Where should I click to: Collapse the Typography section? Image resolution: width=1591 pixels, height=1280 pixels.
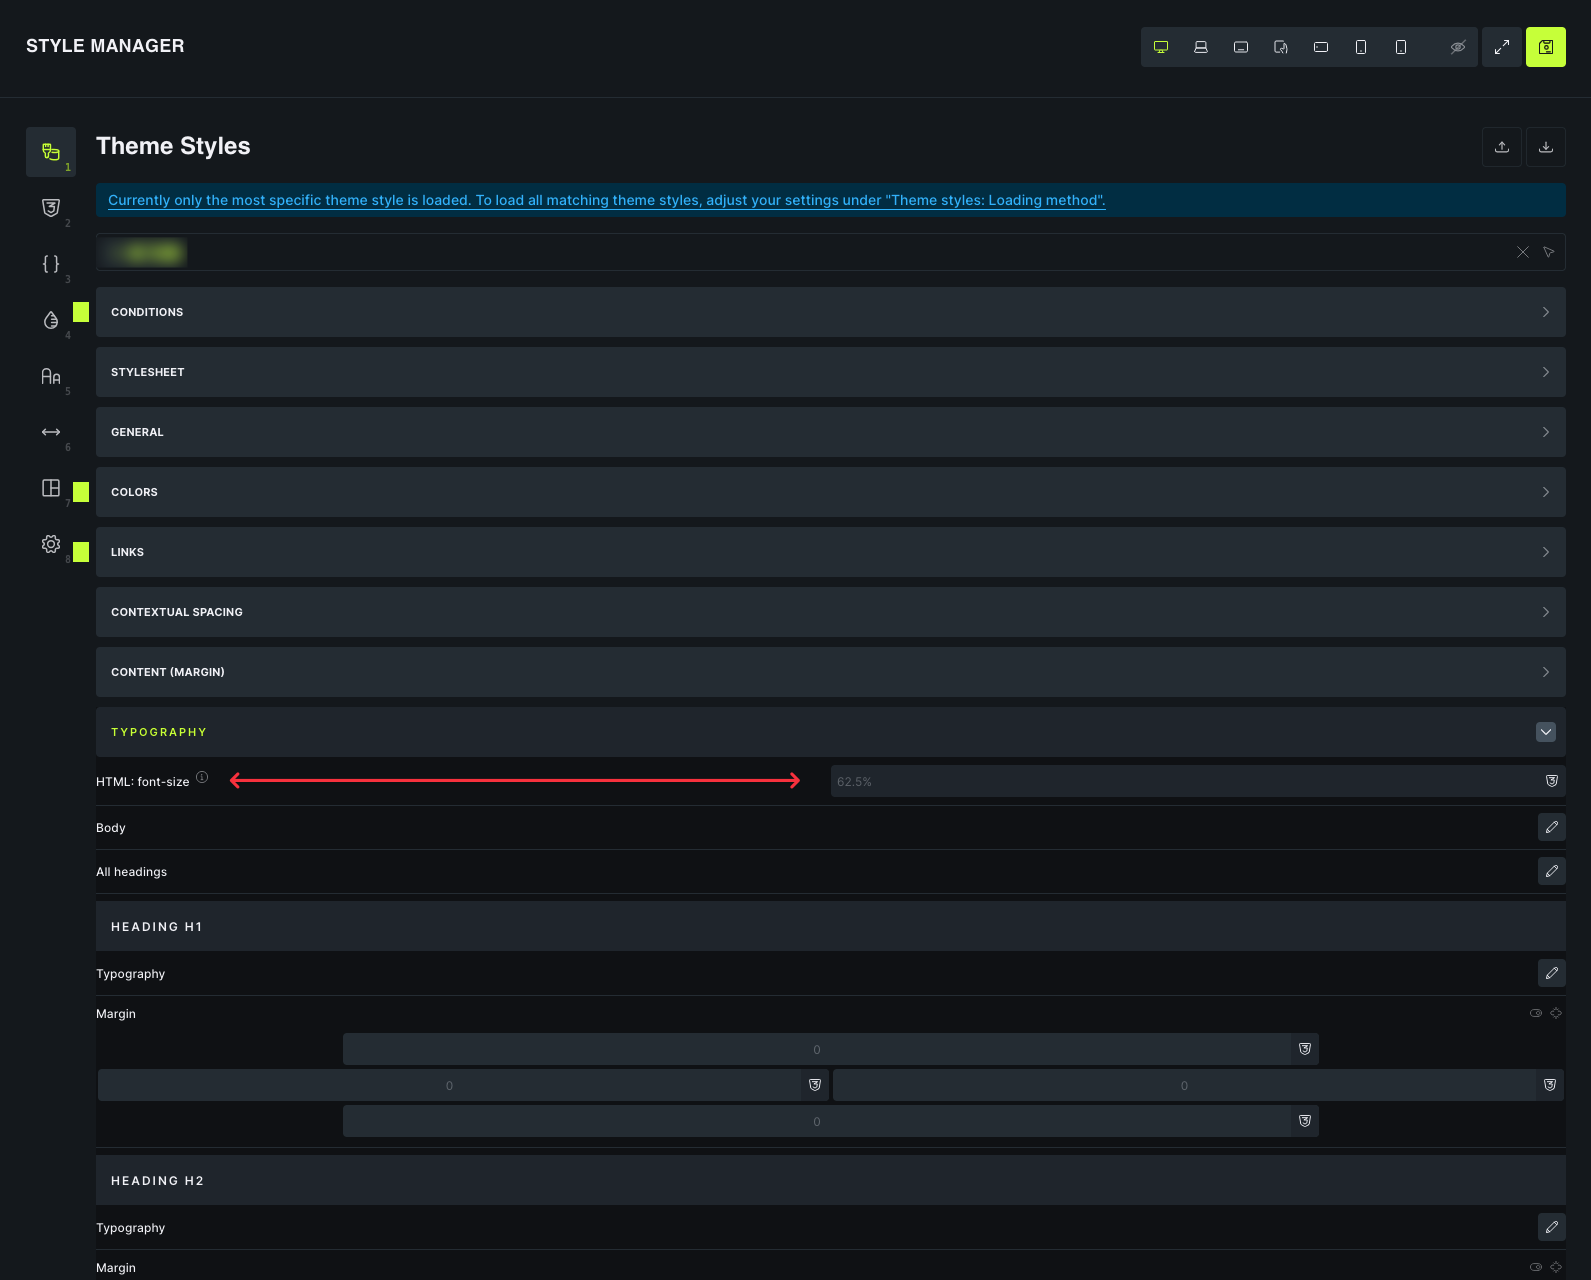click(1545, 732)
